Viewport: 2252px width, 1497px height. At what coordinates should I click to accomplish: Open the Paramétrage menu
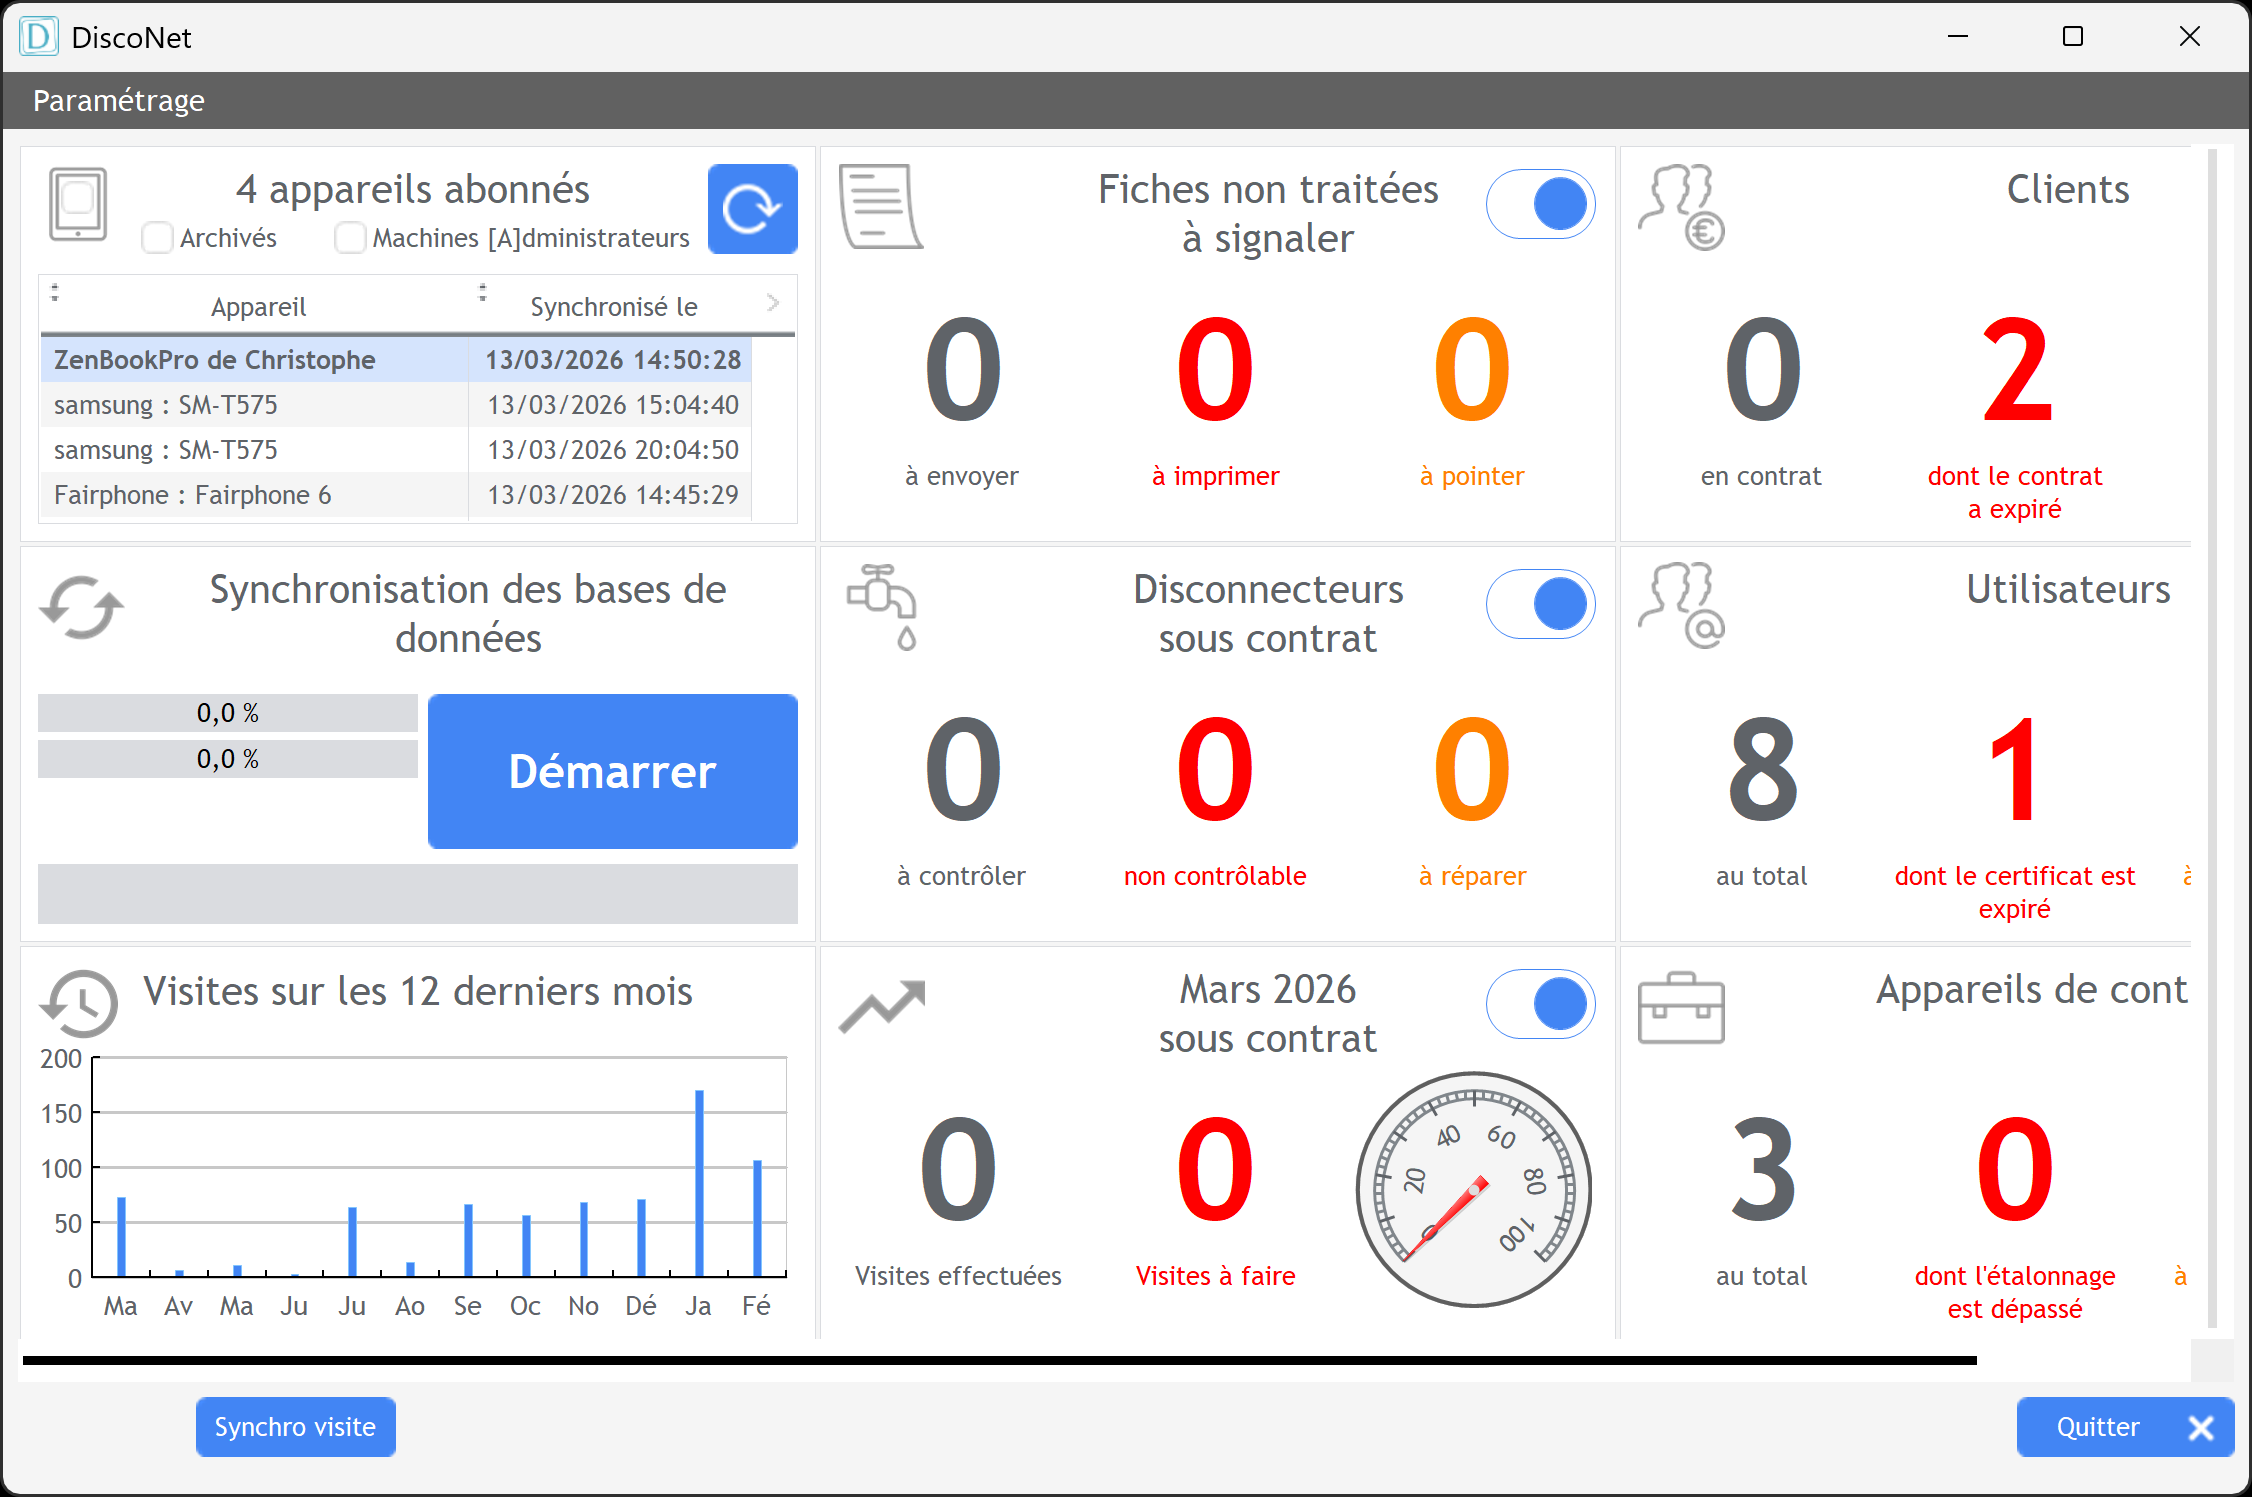click(119, 101)
